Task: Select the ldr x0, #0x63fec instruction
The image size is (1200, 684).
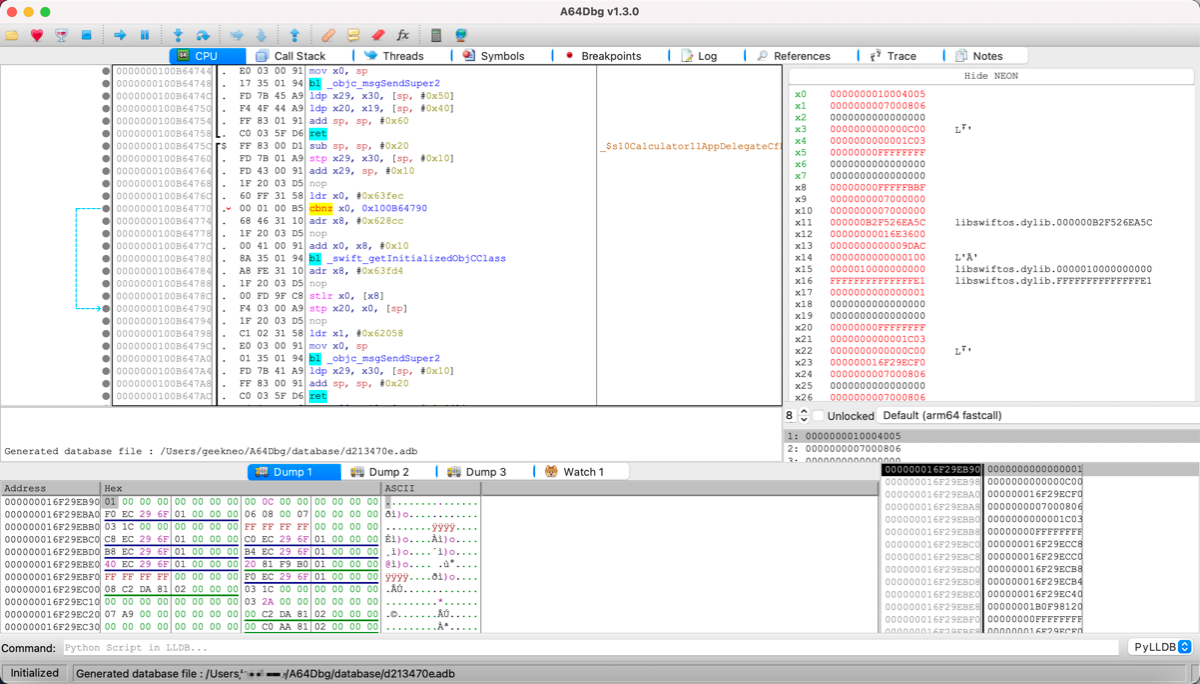Action: coord(356,196)
